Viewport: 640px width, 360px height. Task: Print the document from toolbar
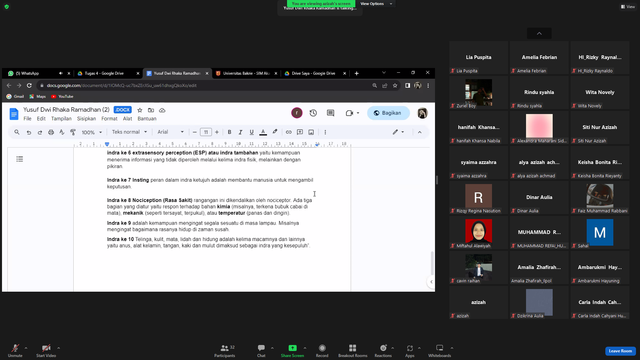coord(51,132)
